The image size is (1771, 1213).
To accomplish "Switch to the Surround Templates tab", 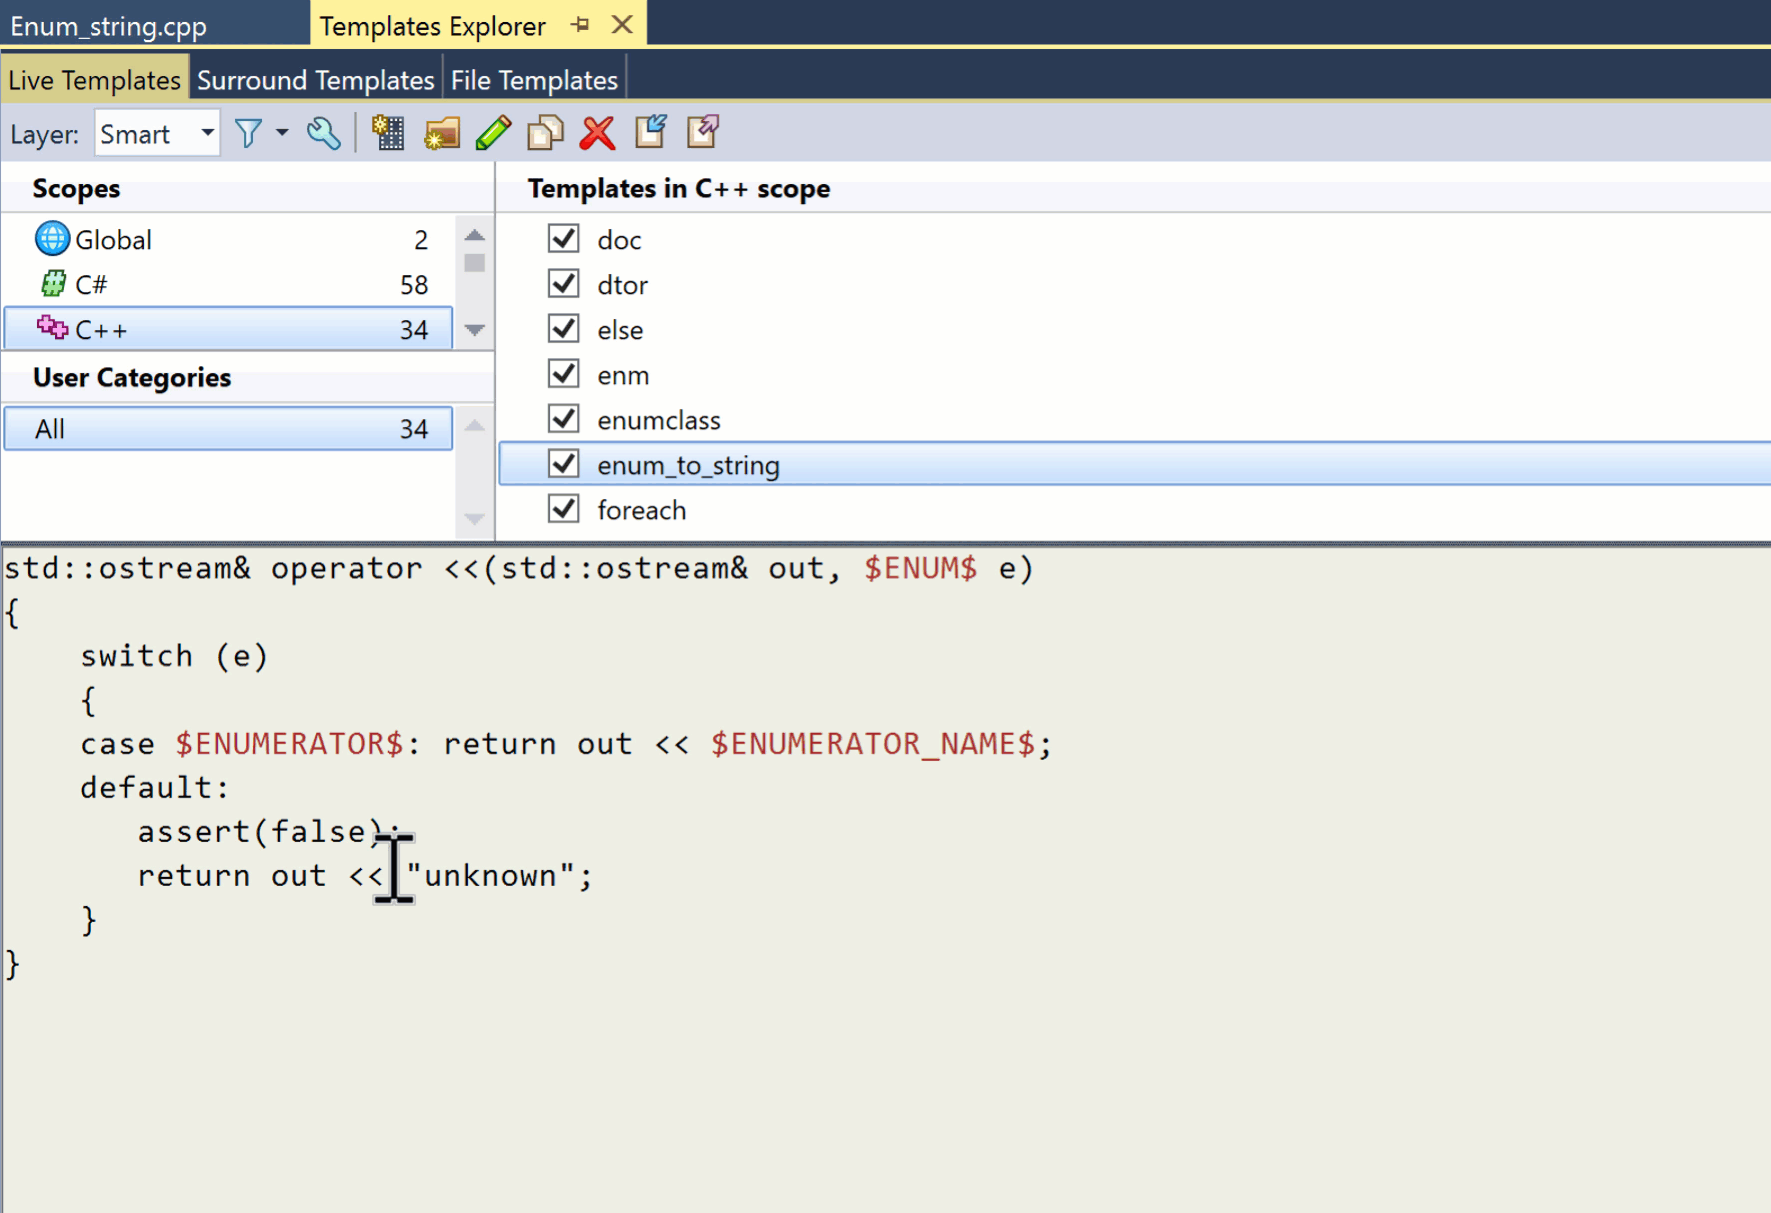I will (315, 79).
